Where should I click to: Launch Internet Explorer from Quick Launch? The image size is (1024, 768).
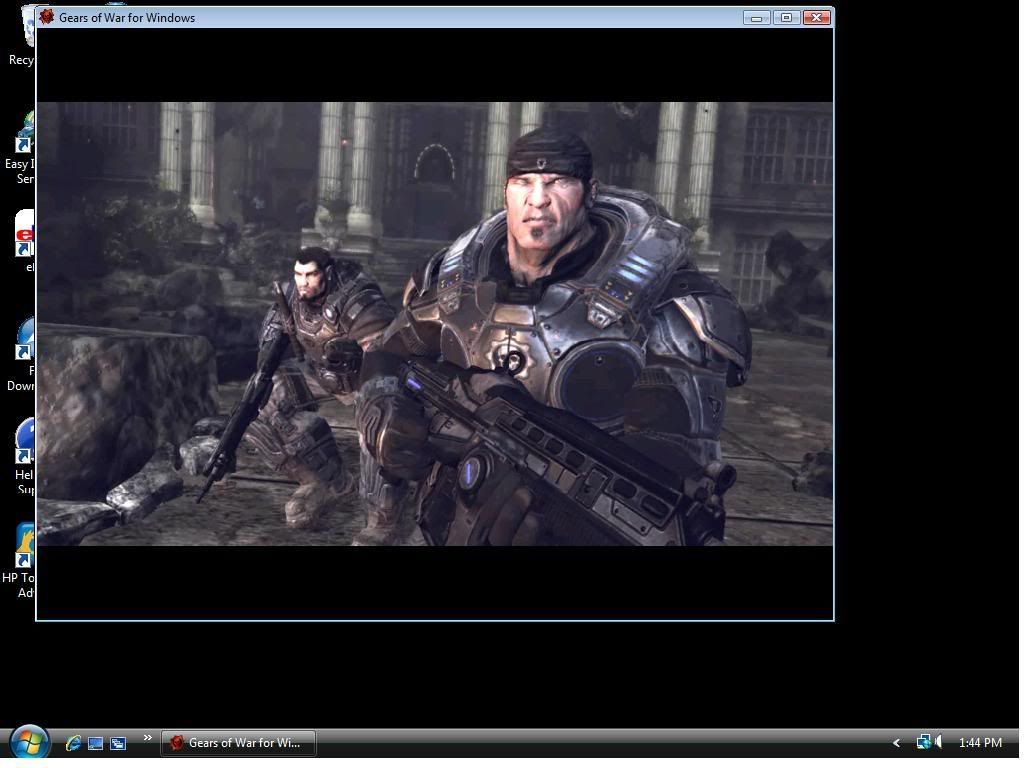[73, 743]
